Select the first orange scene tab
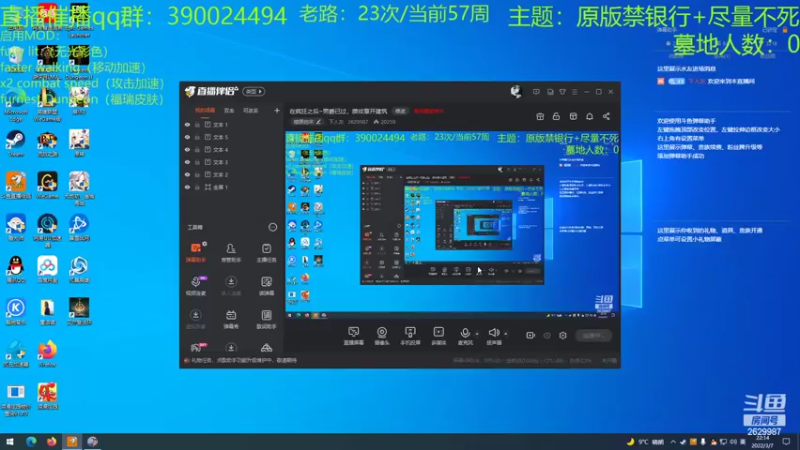800x450 pixels. pos(205,110)
